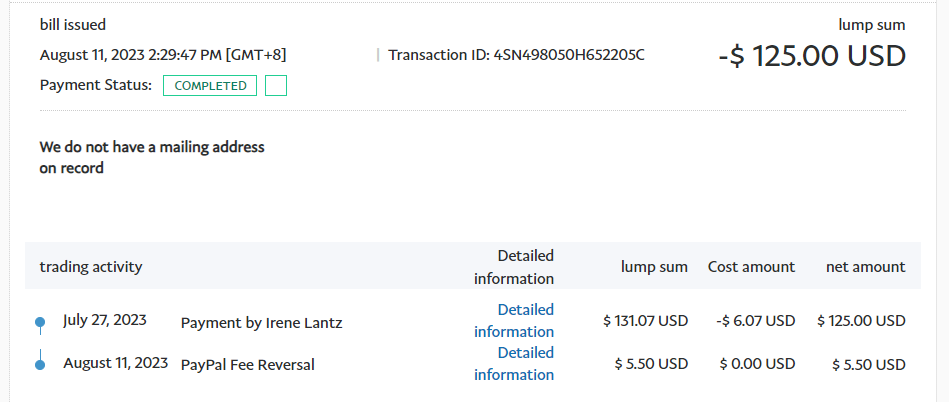Select the Payment by Irene Lantz row text
The width and height of the screenshot is (949, 402).
coord(261,323)
